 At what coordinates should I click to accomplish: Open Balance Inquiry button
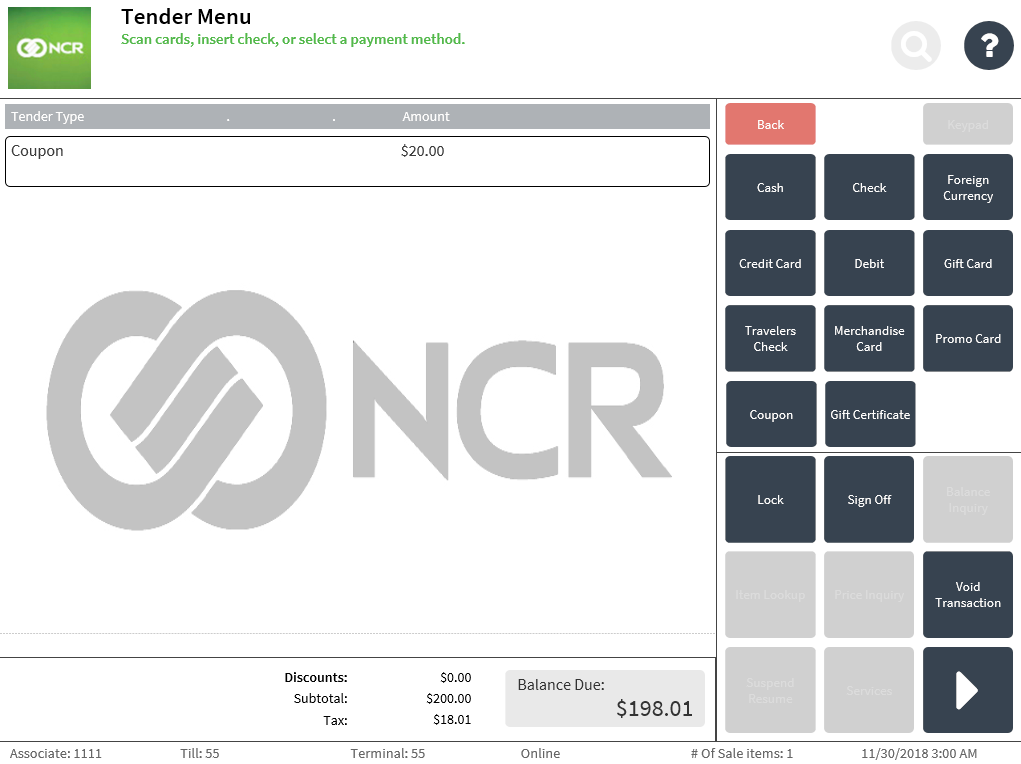pos(968,500)
